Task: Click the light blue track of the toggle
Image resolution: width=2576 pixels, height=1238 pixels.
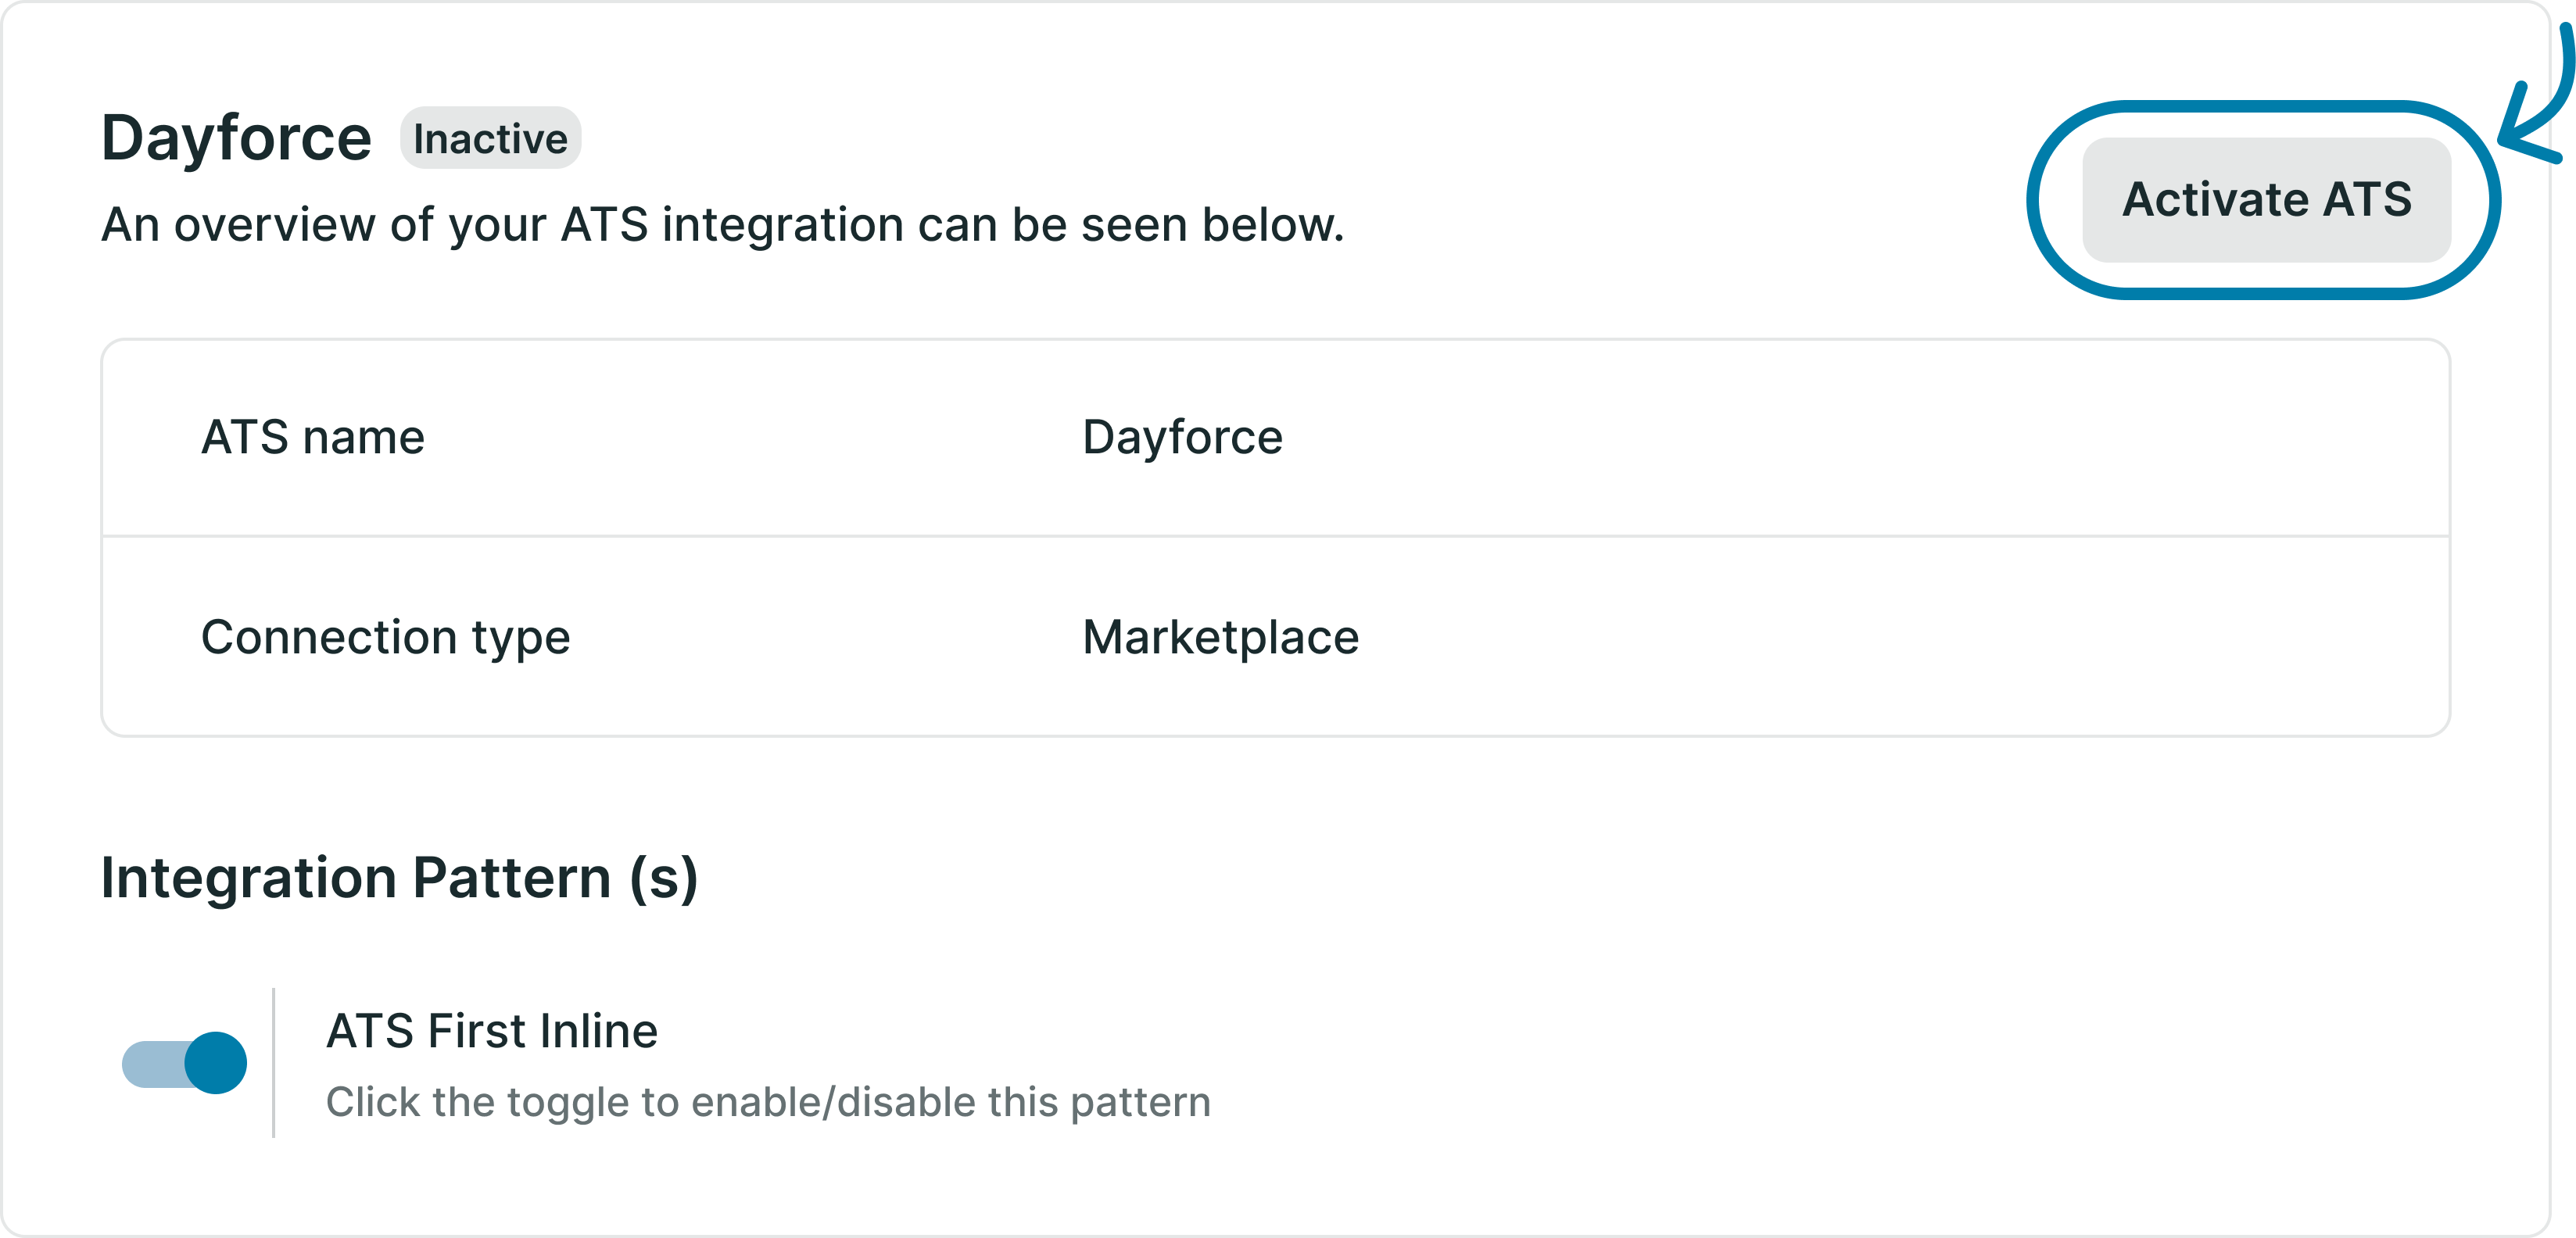Action: tap(152, 1063)
